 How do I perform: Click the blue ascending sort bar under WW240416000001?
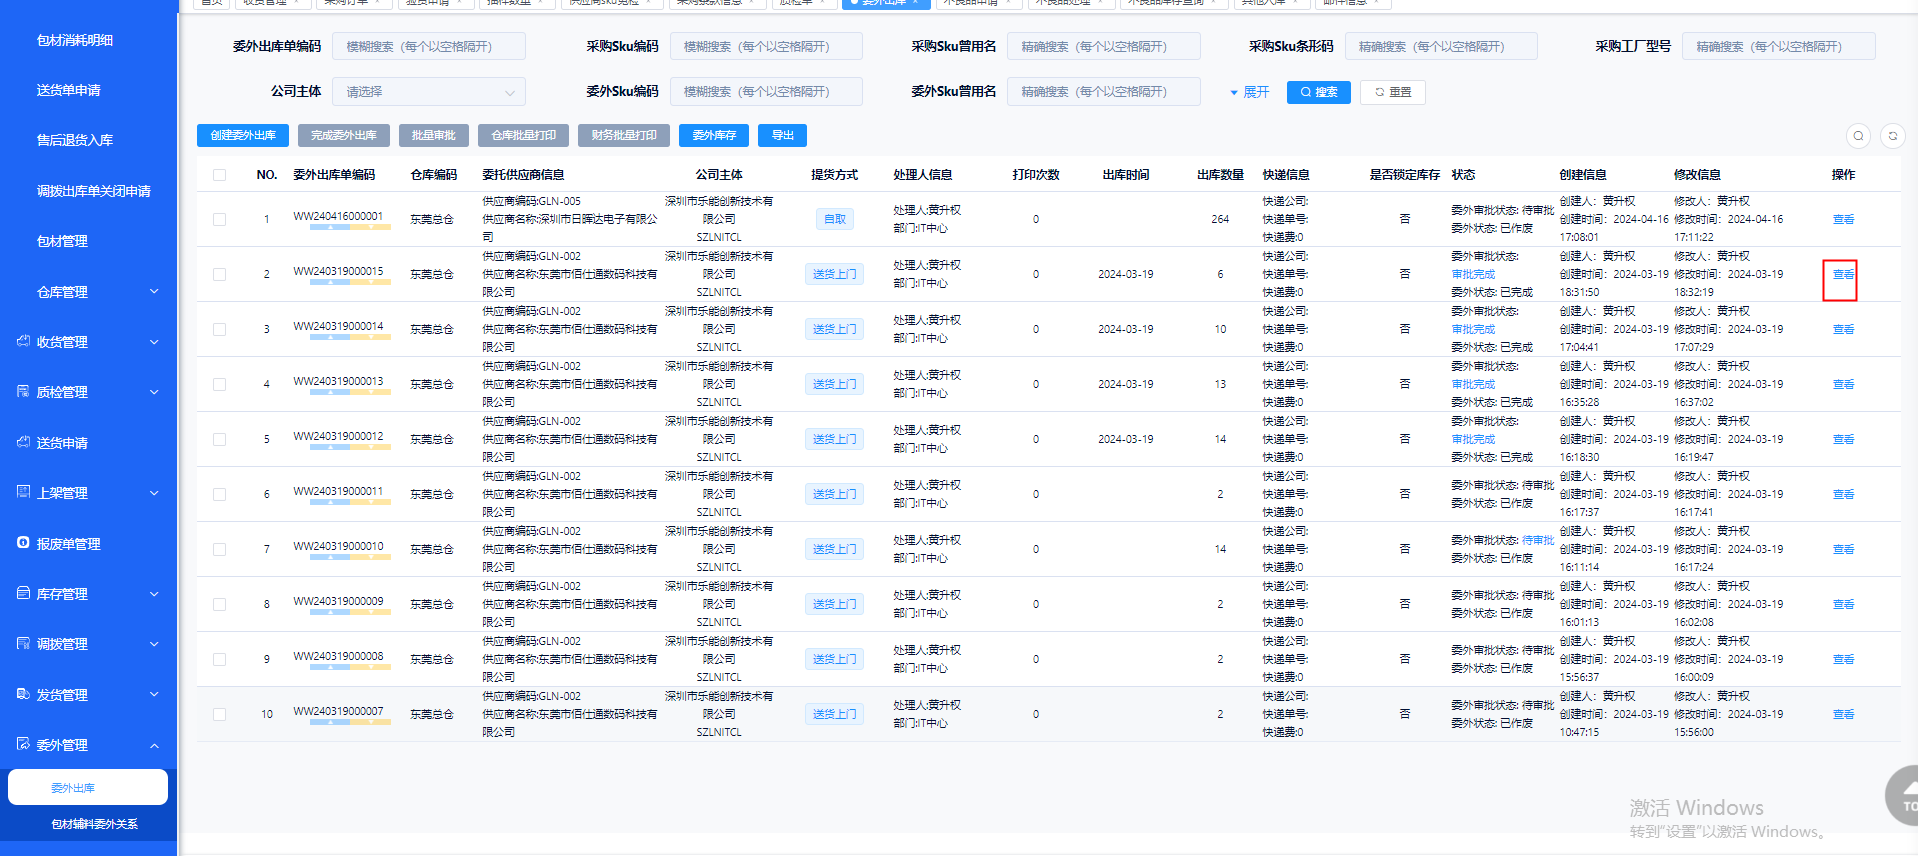pyautogui.click(x=329, y=228)
